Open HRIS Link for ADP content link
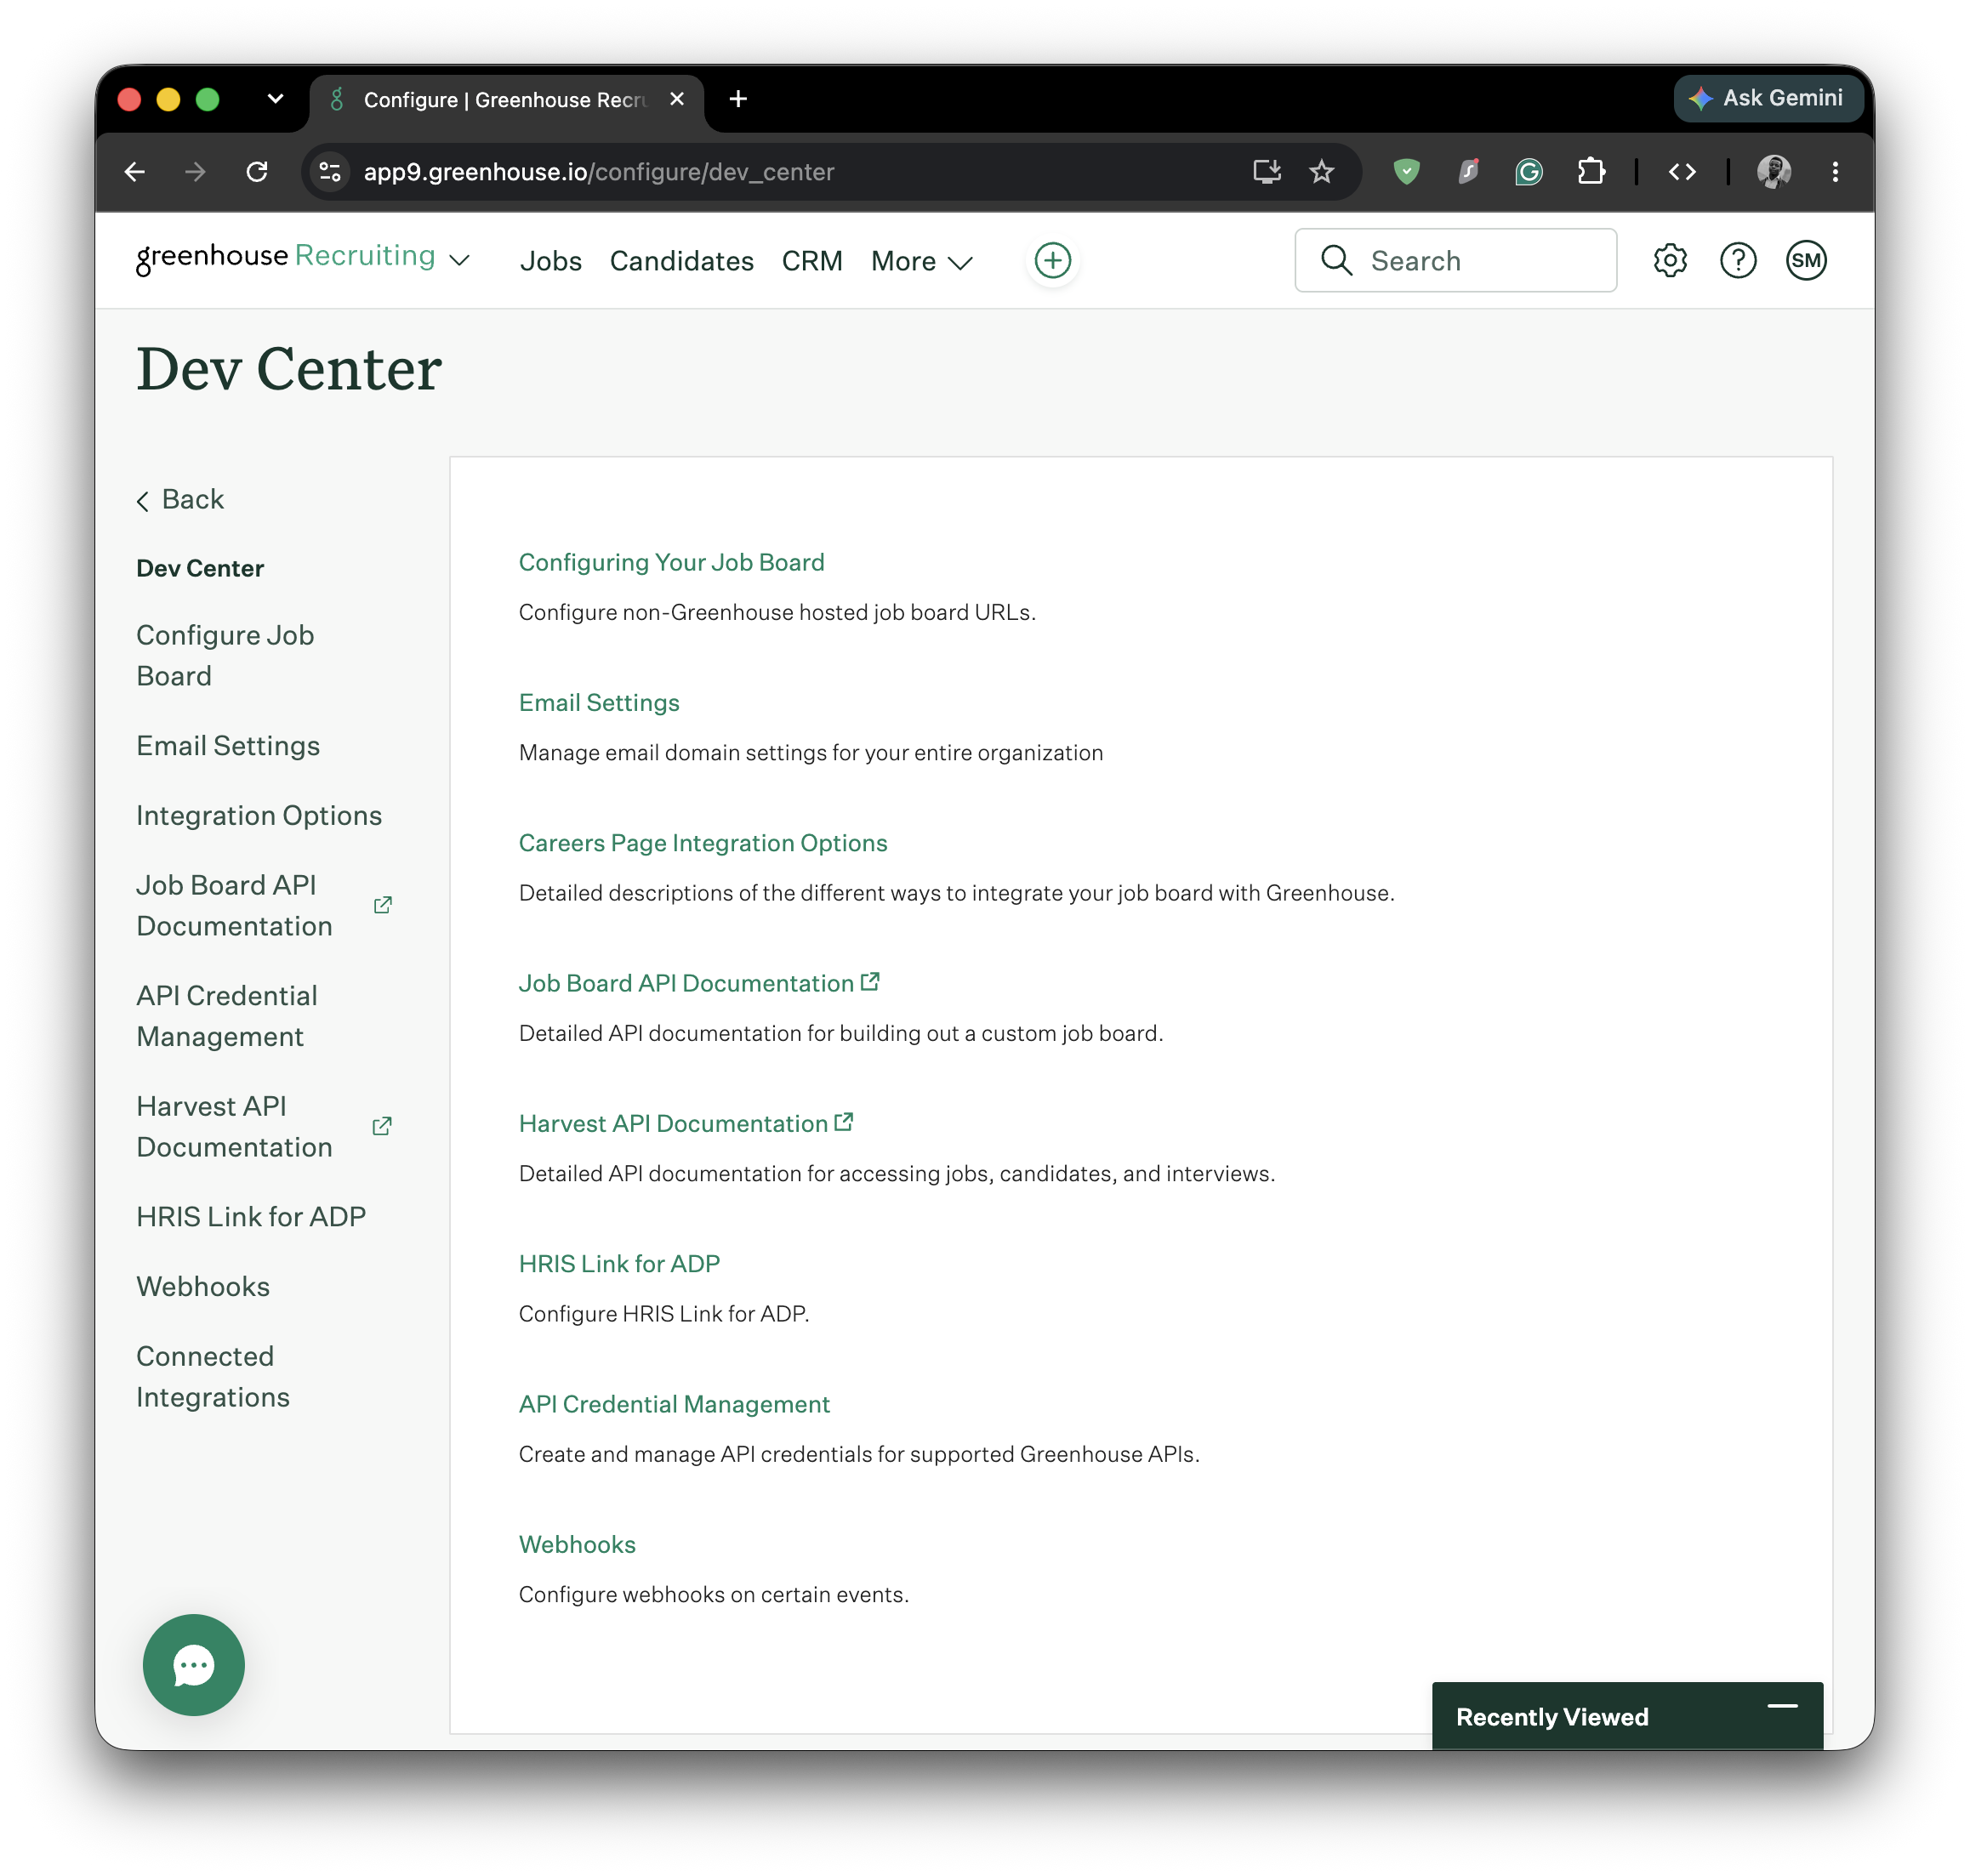 pos(619,1263)
